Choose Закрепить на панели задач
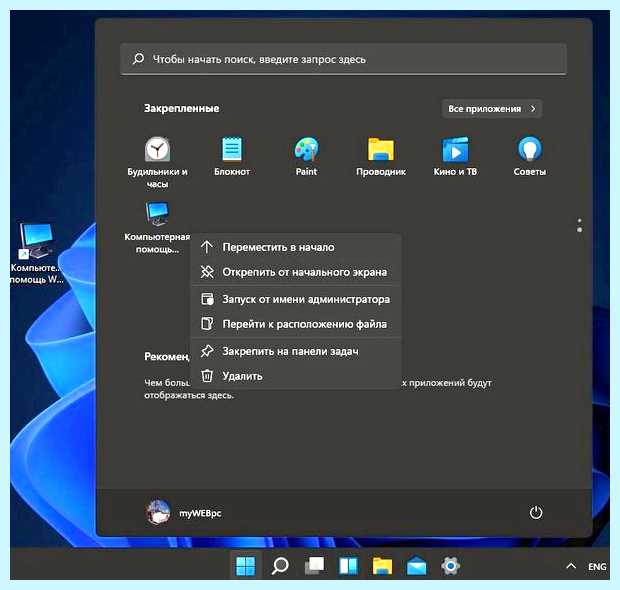Image resolution: width=620 pixels, height=590 pixels. click(296, 351)
